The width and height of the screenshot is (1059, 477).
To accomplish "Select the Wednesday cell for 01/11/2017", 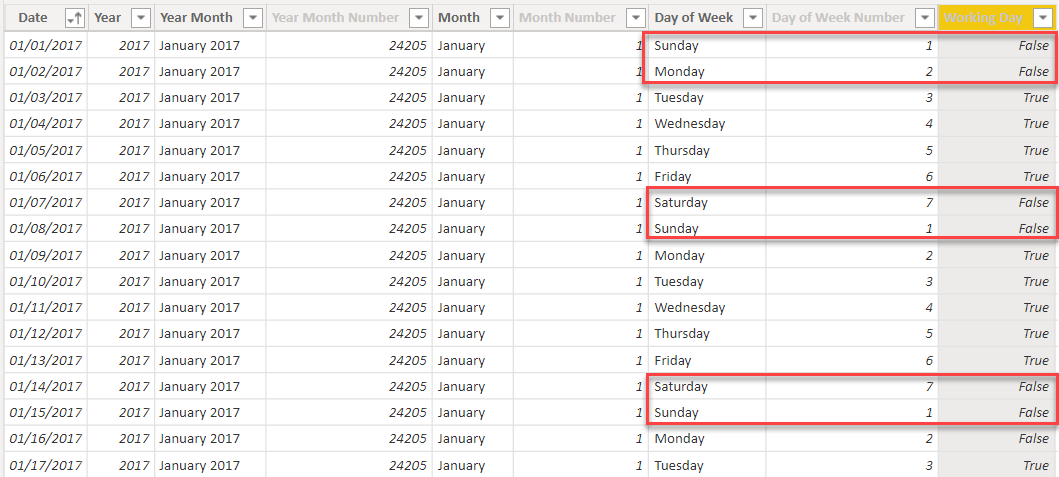I will [706, 307].
